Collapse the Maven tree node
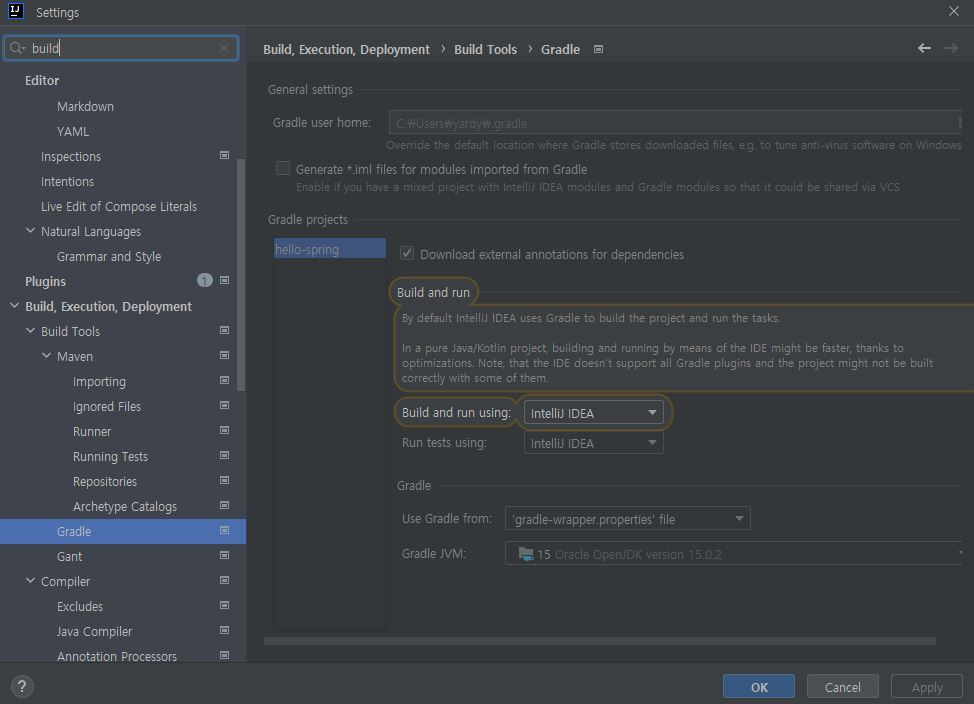 (46, 355)
